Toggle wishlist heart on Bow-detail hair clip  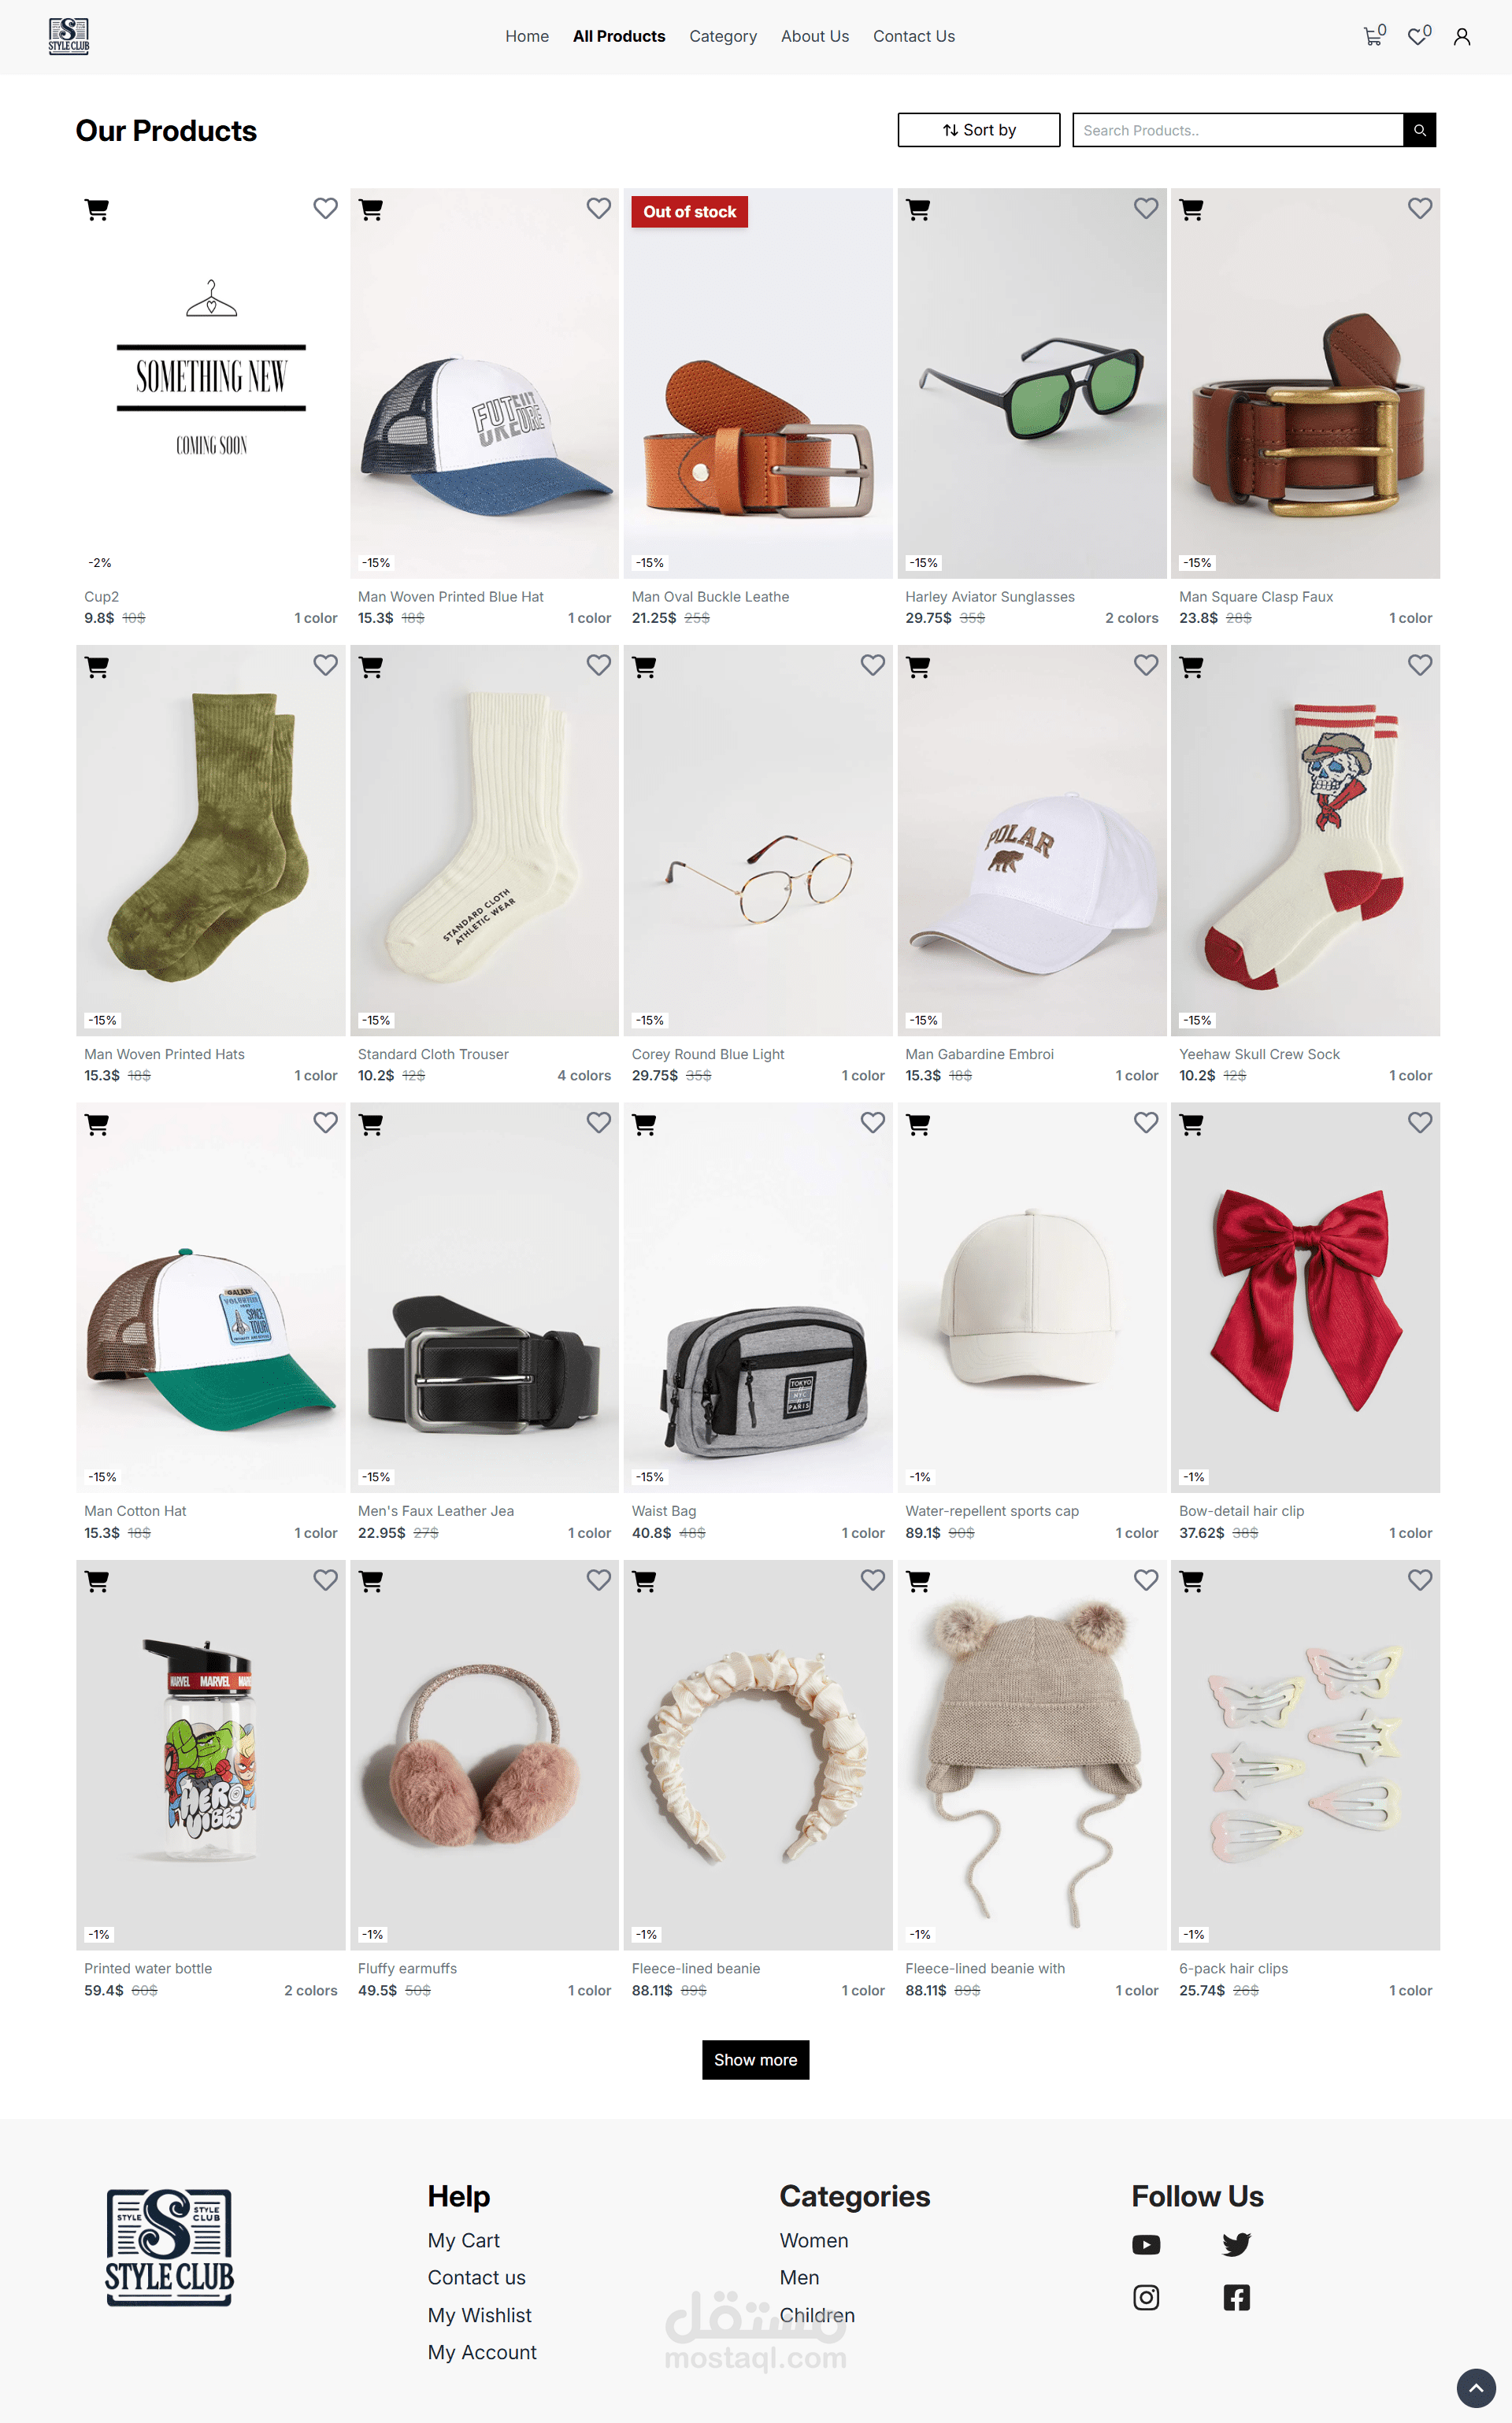[x=1419, y=1122]
